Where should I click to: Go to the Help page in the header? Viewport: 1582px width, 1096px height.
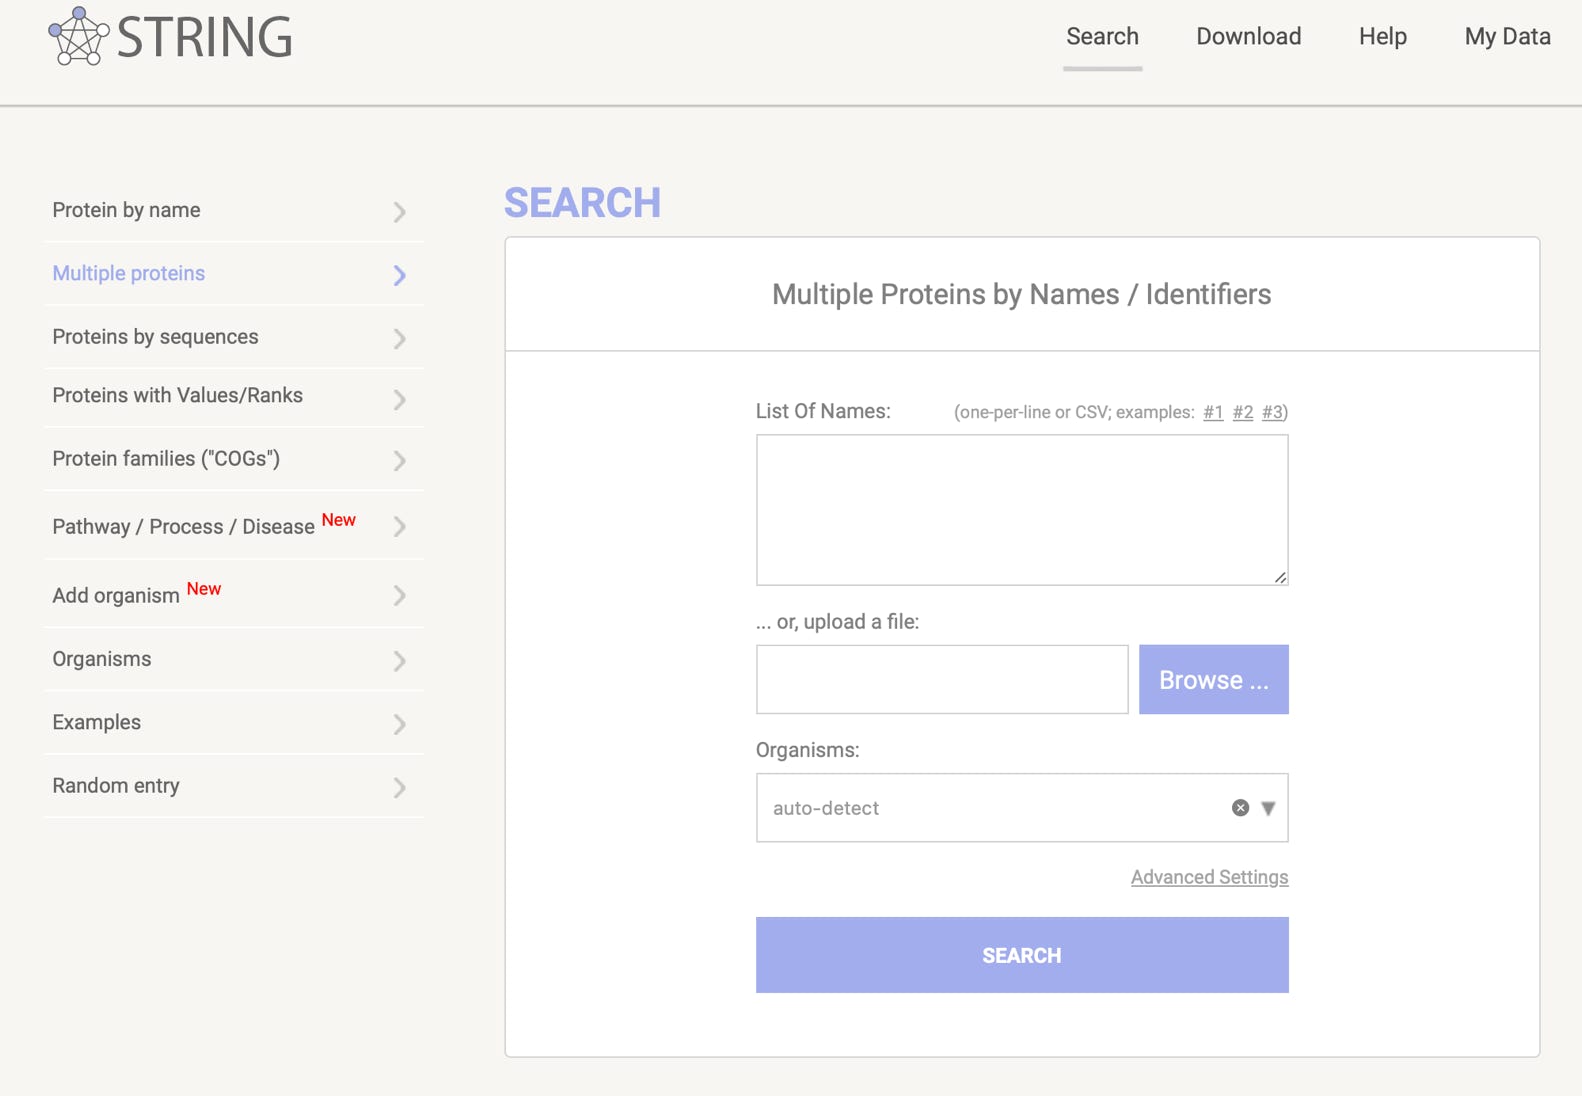point(1382,37)
